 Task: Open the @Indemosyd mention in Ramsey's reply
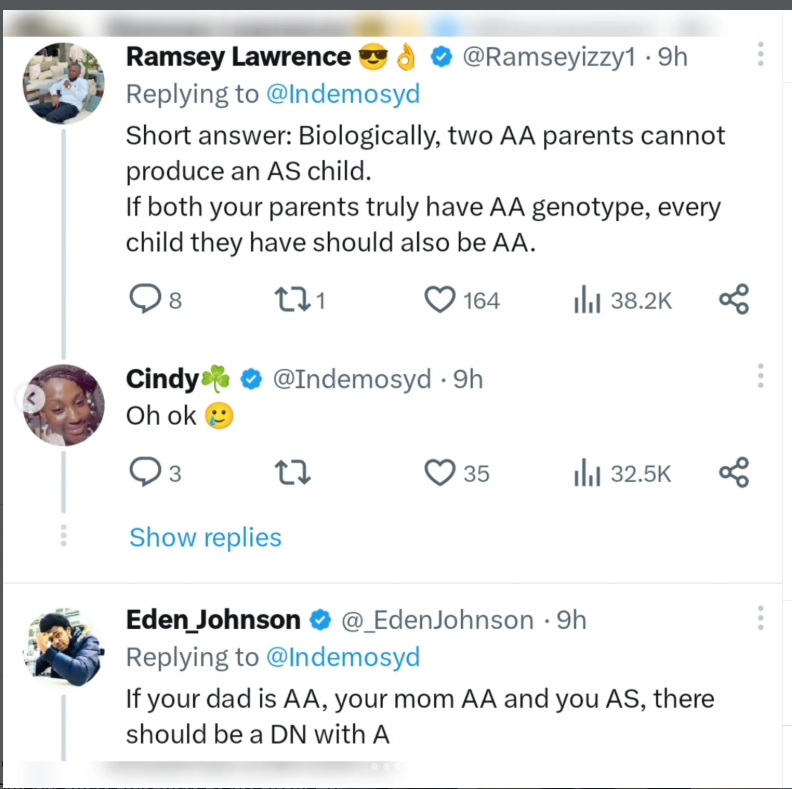tap(341, 95)
